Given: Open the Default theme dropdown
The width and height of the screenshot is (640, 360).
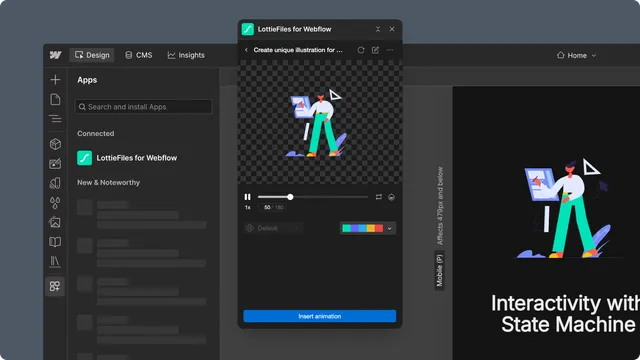Looking at the screenshot, I should (273, 228).
